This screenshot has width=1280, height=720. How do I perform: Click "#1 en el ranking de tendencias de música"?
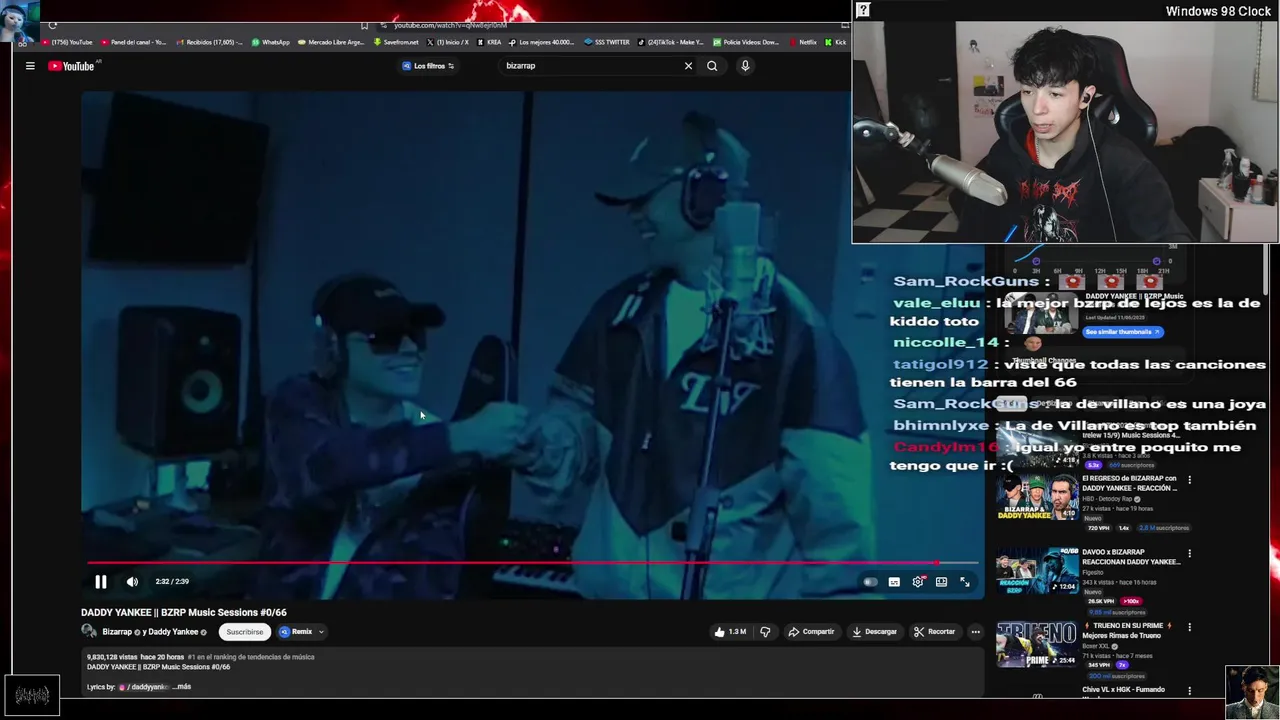pos(251,657)
